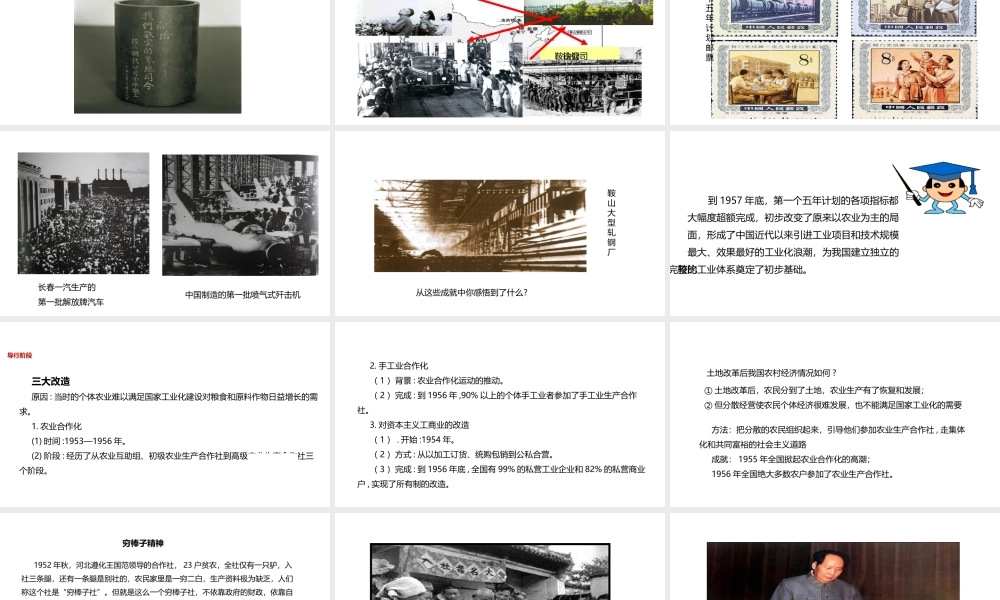Open the slide with the Mao portrait

[835, 557]
